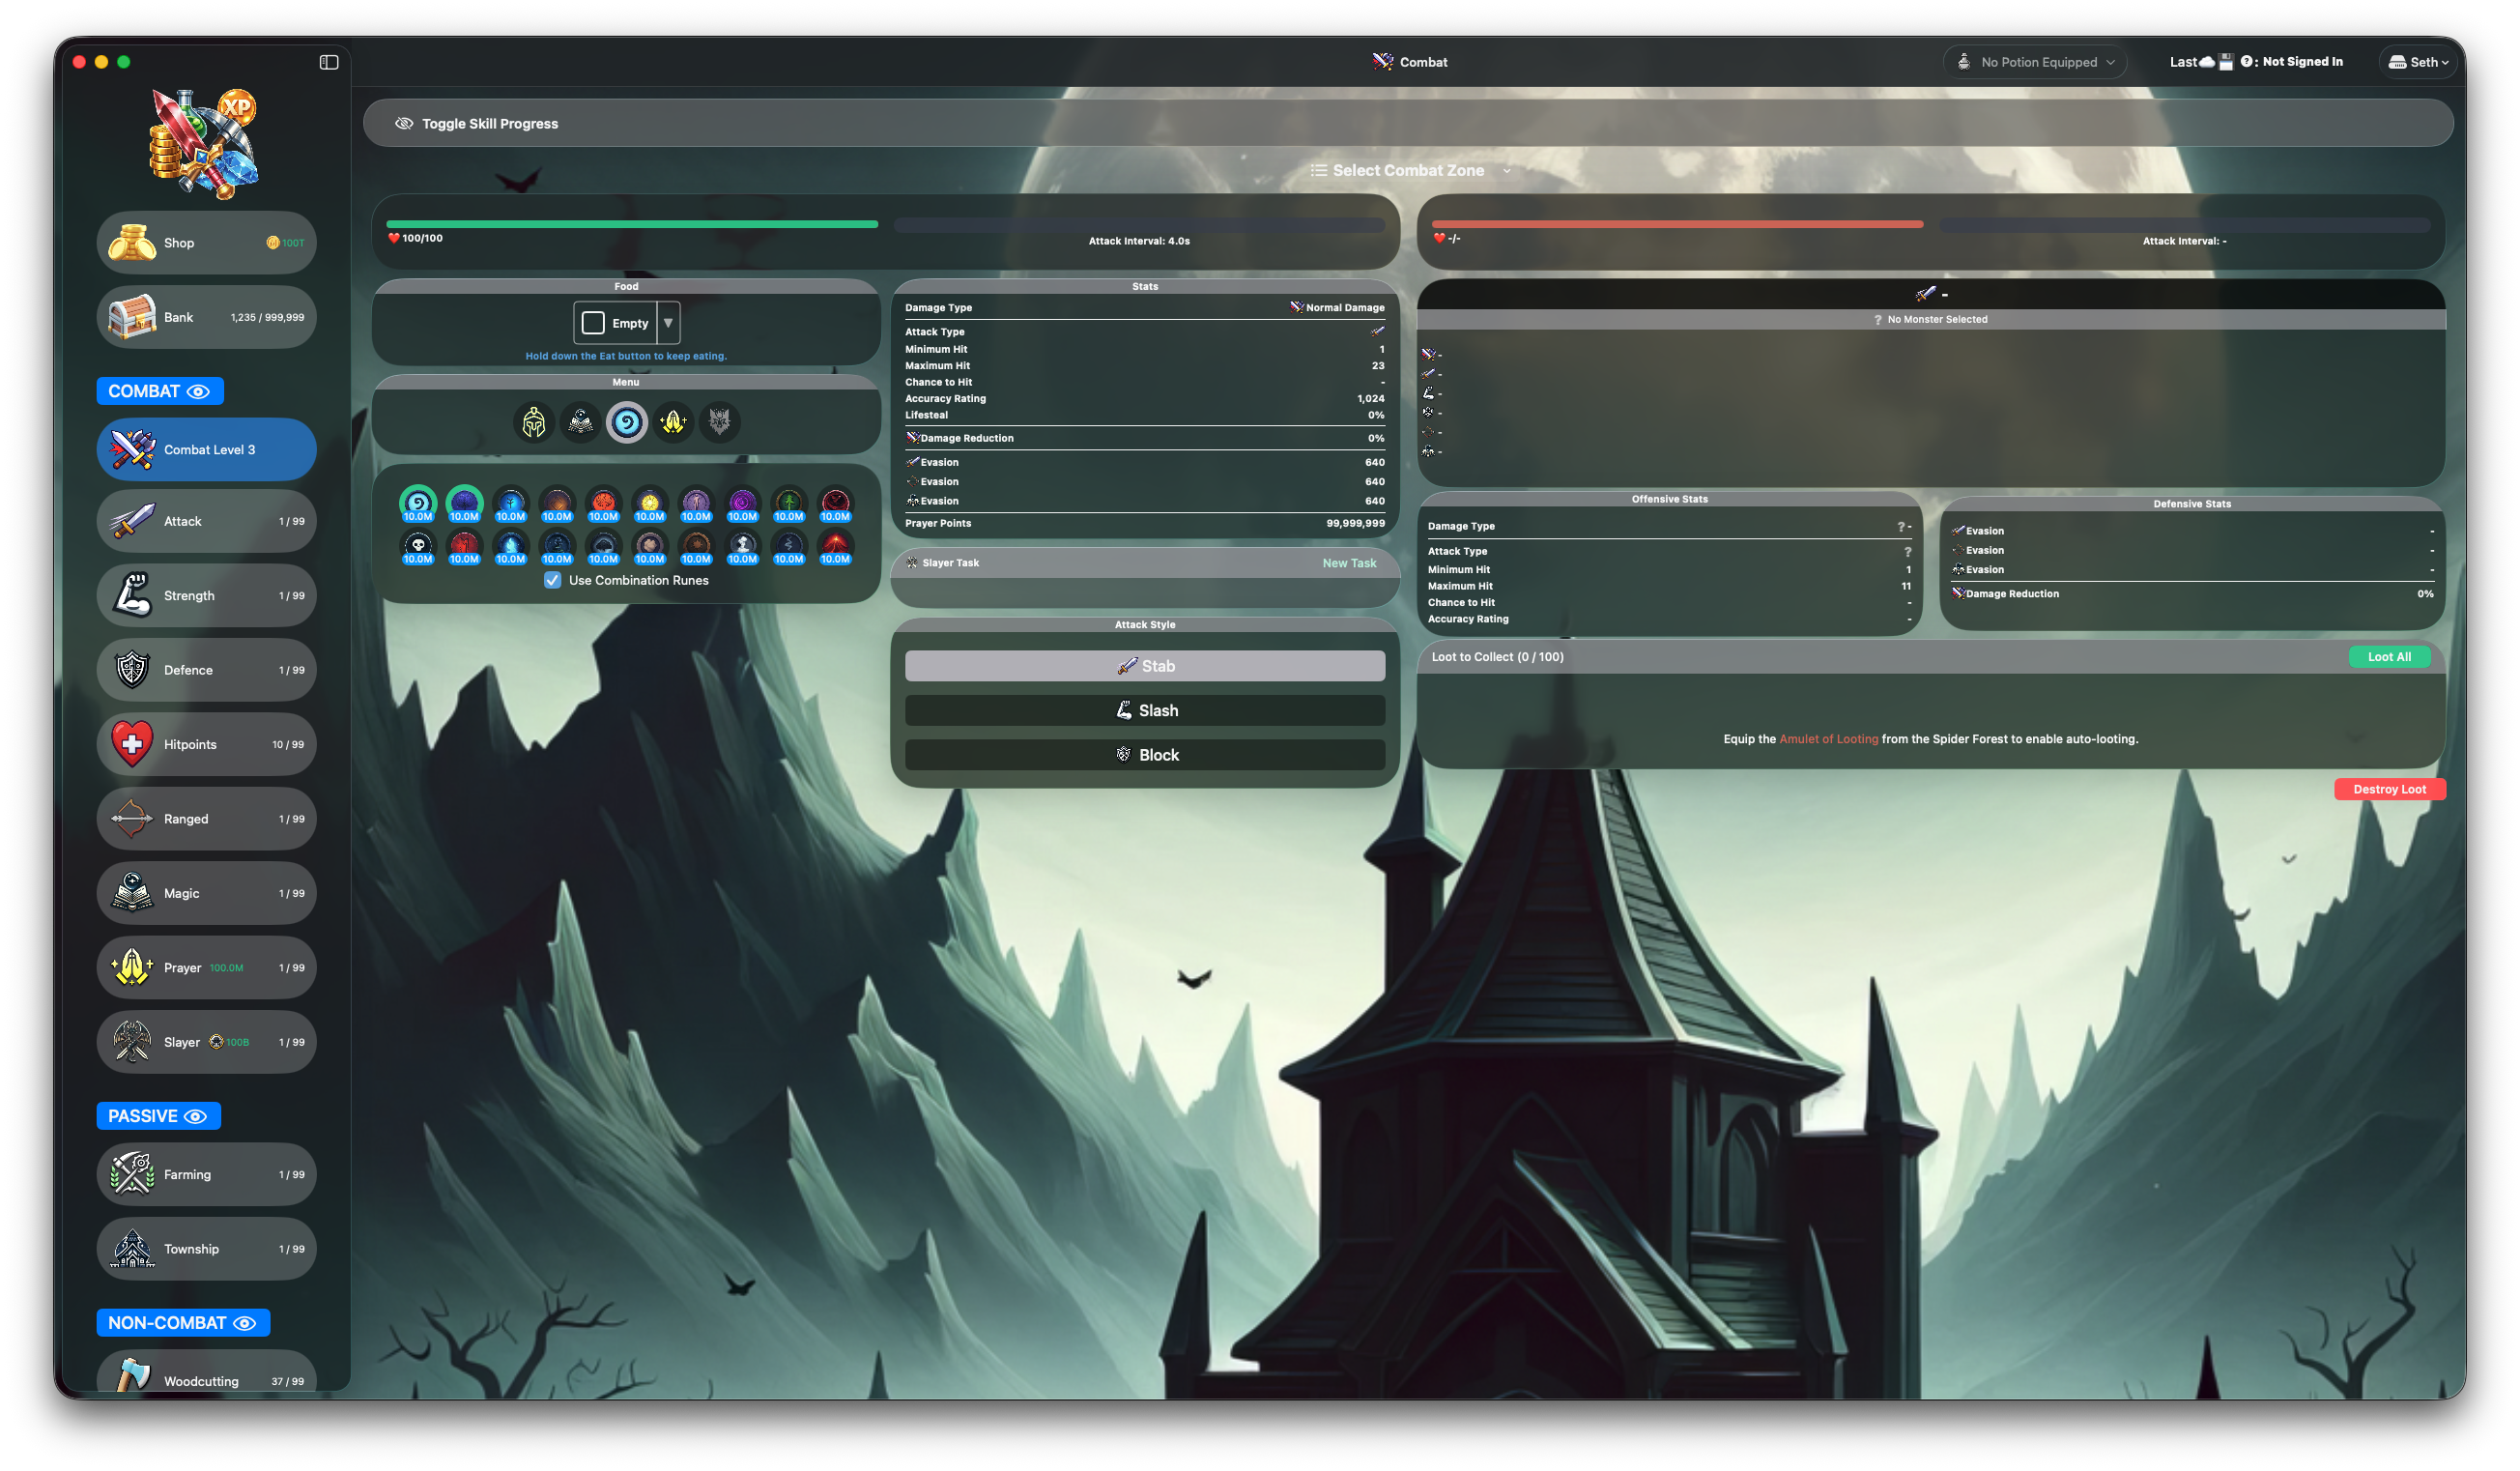Click the skull death rune
The width and height of the screenshot is (2520, 1471).
point(418,546)
